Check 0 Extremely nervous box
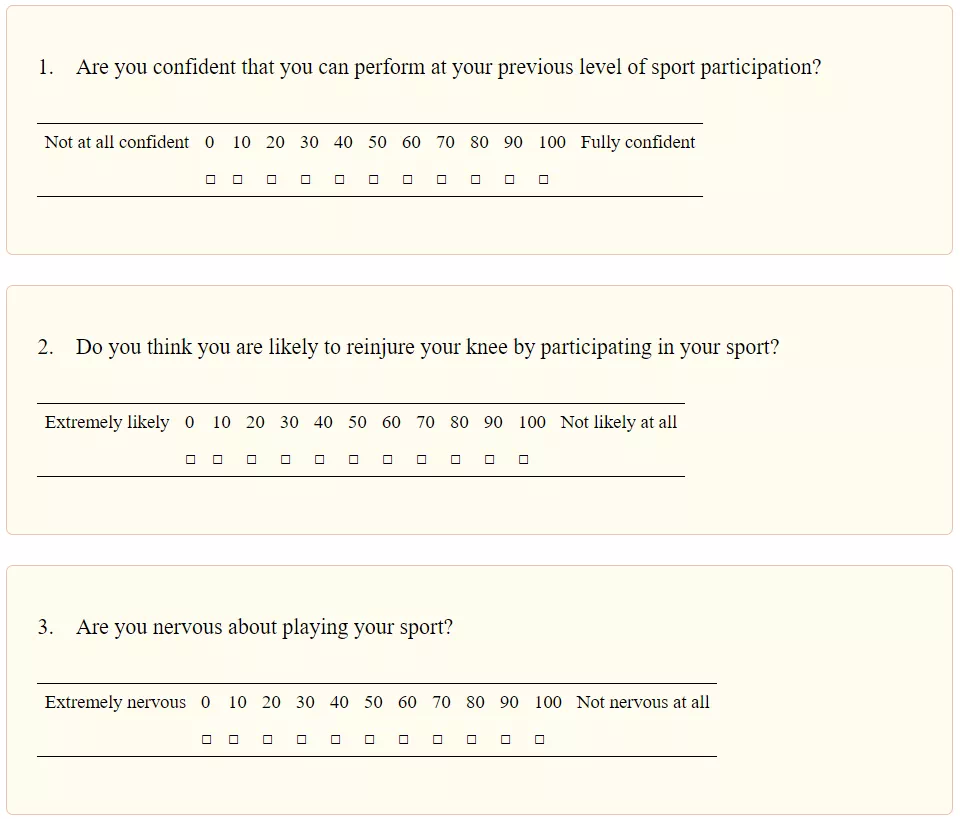 click(206, 740)
